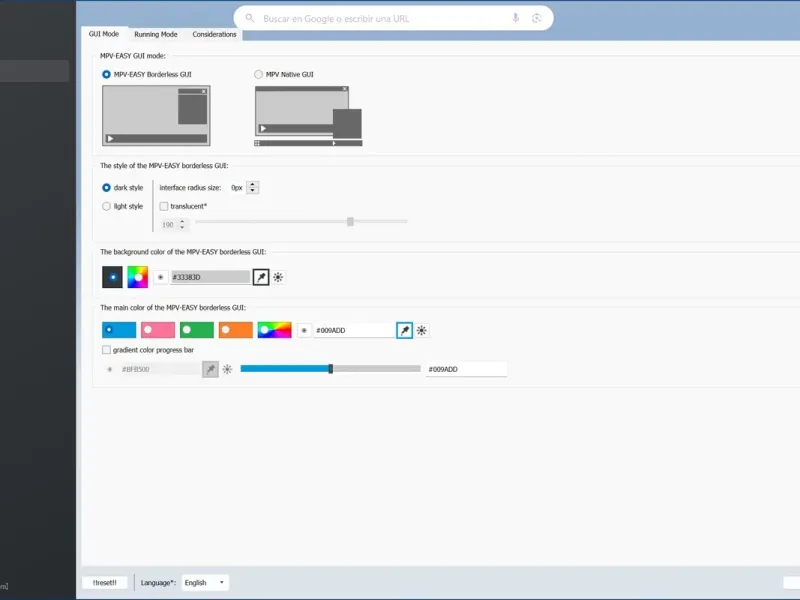This screenshot has width=800, height=600.
Task: Select the rainbow main color swatch
Action: tap(274, 330)
